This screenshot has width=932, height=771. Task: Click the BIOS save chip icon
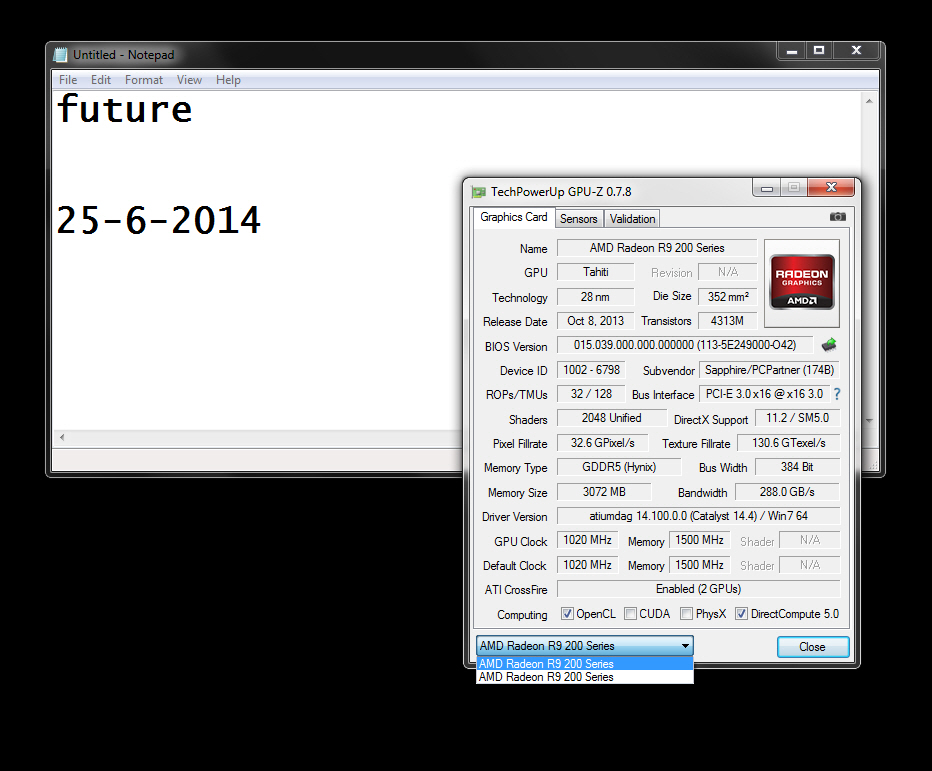click(x=829, y=344)
